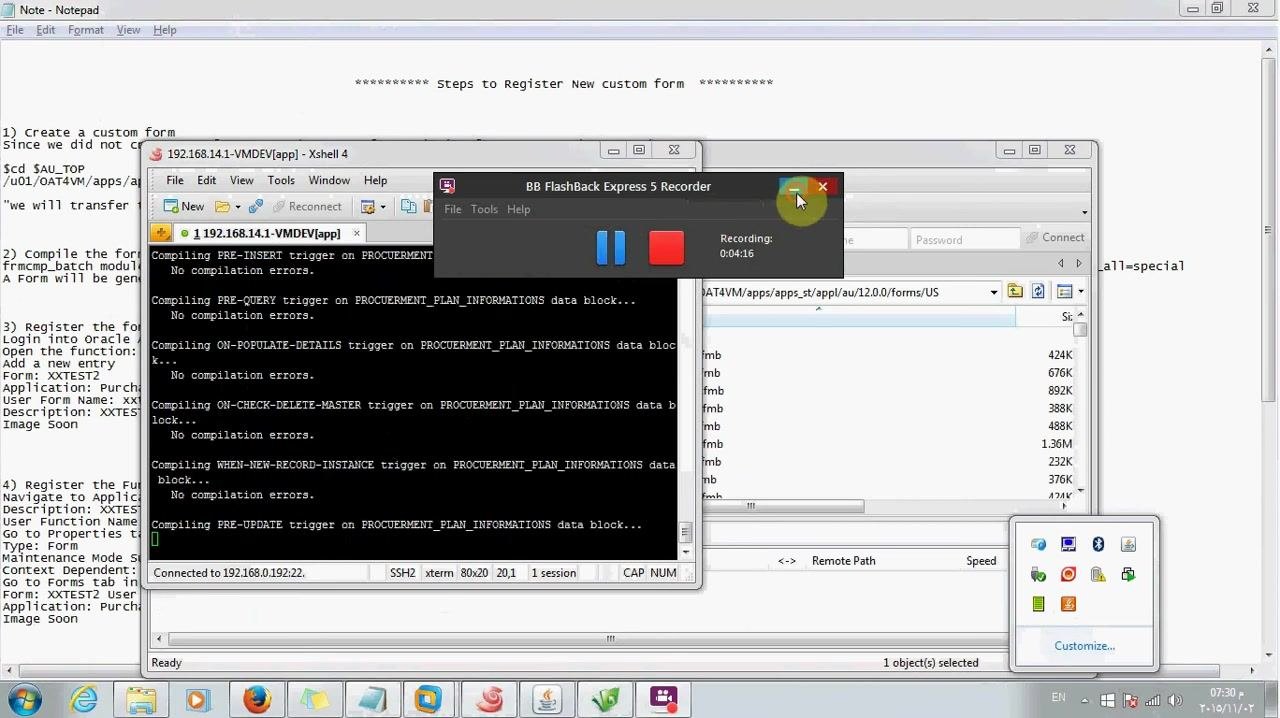Click the connect chain-link icon in Xshell toolbar

tap(256, 206)
